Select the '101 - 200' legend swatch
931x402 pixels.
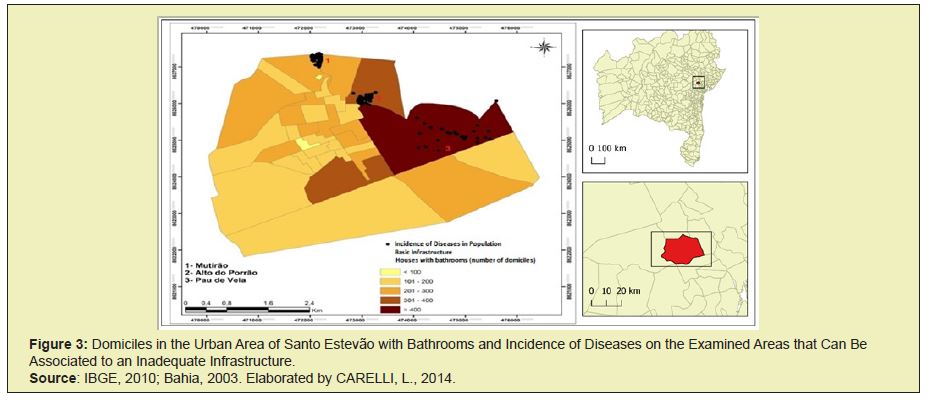[392, 281]
